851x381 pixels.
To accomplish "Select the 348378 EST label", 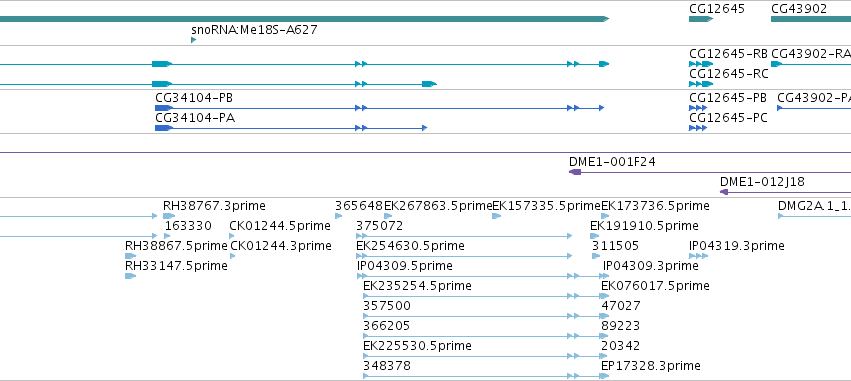I will (387, 366).
